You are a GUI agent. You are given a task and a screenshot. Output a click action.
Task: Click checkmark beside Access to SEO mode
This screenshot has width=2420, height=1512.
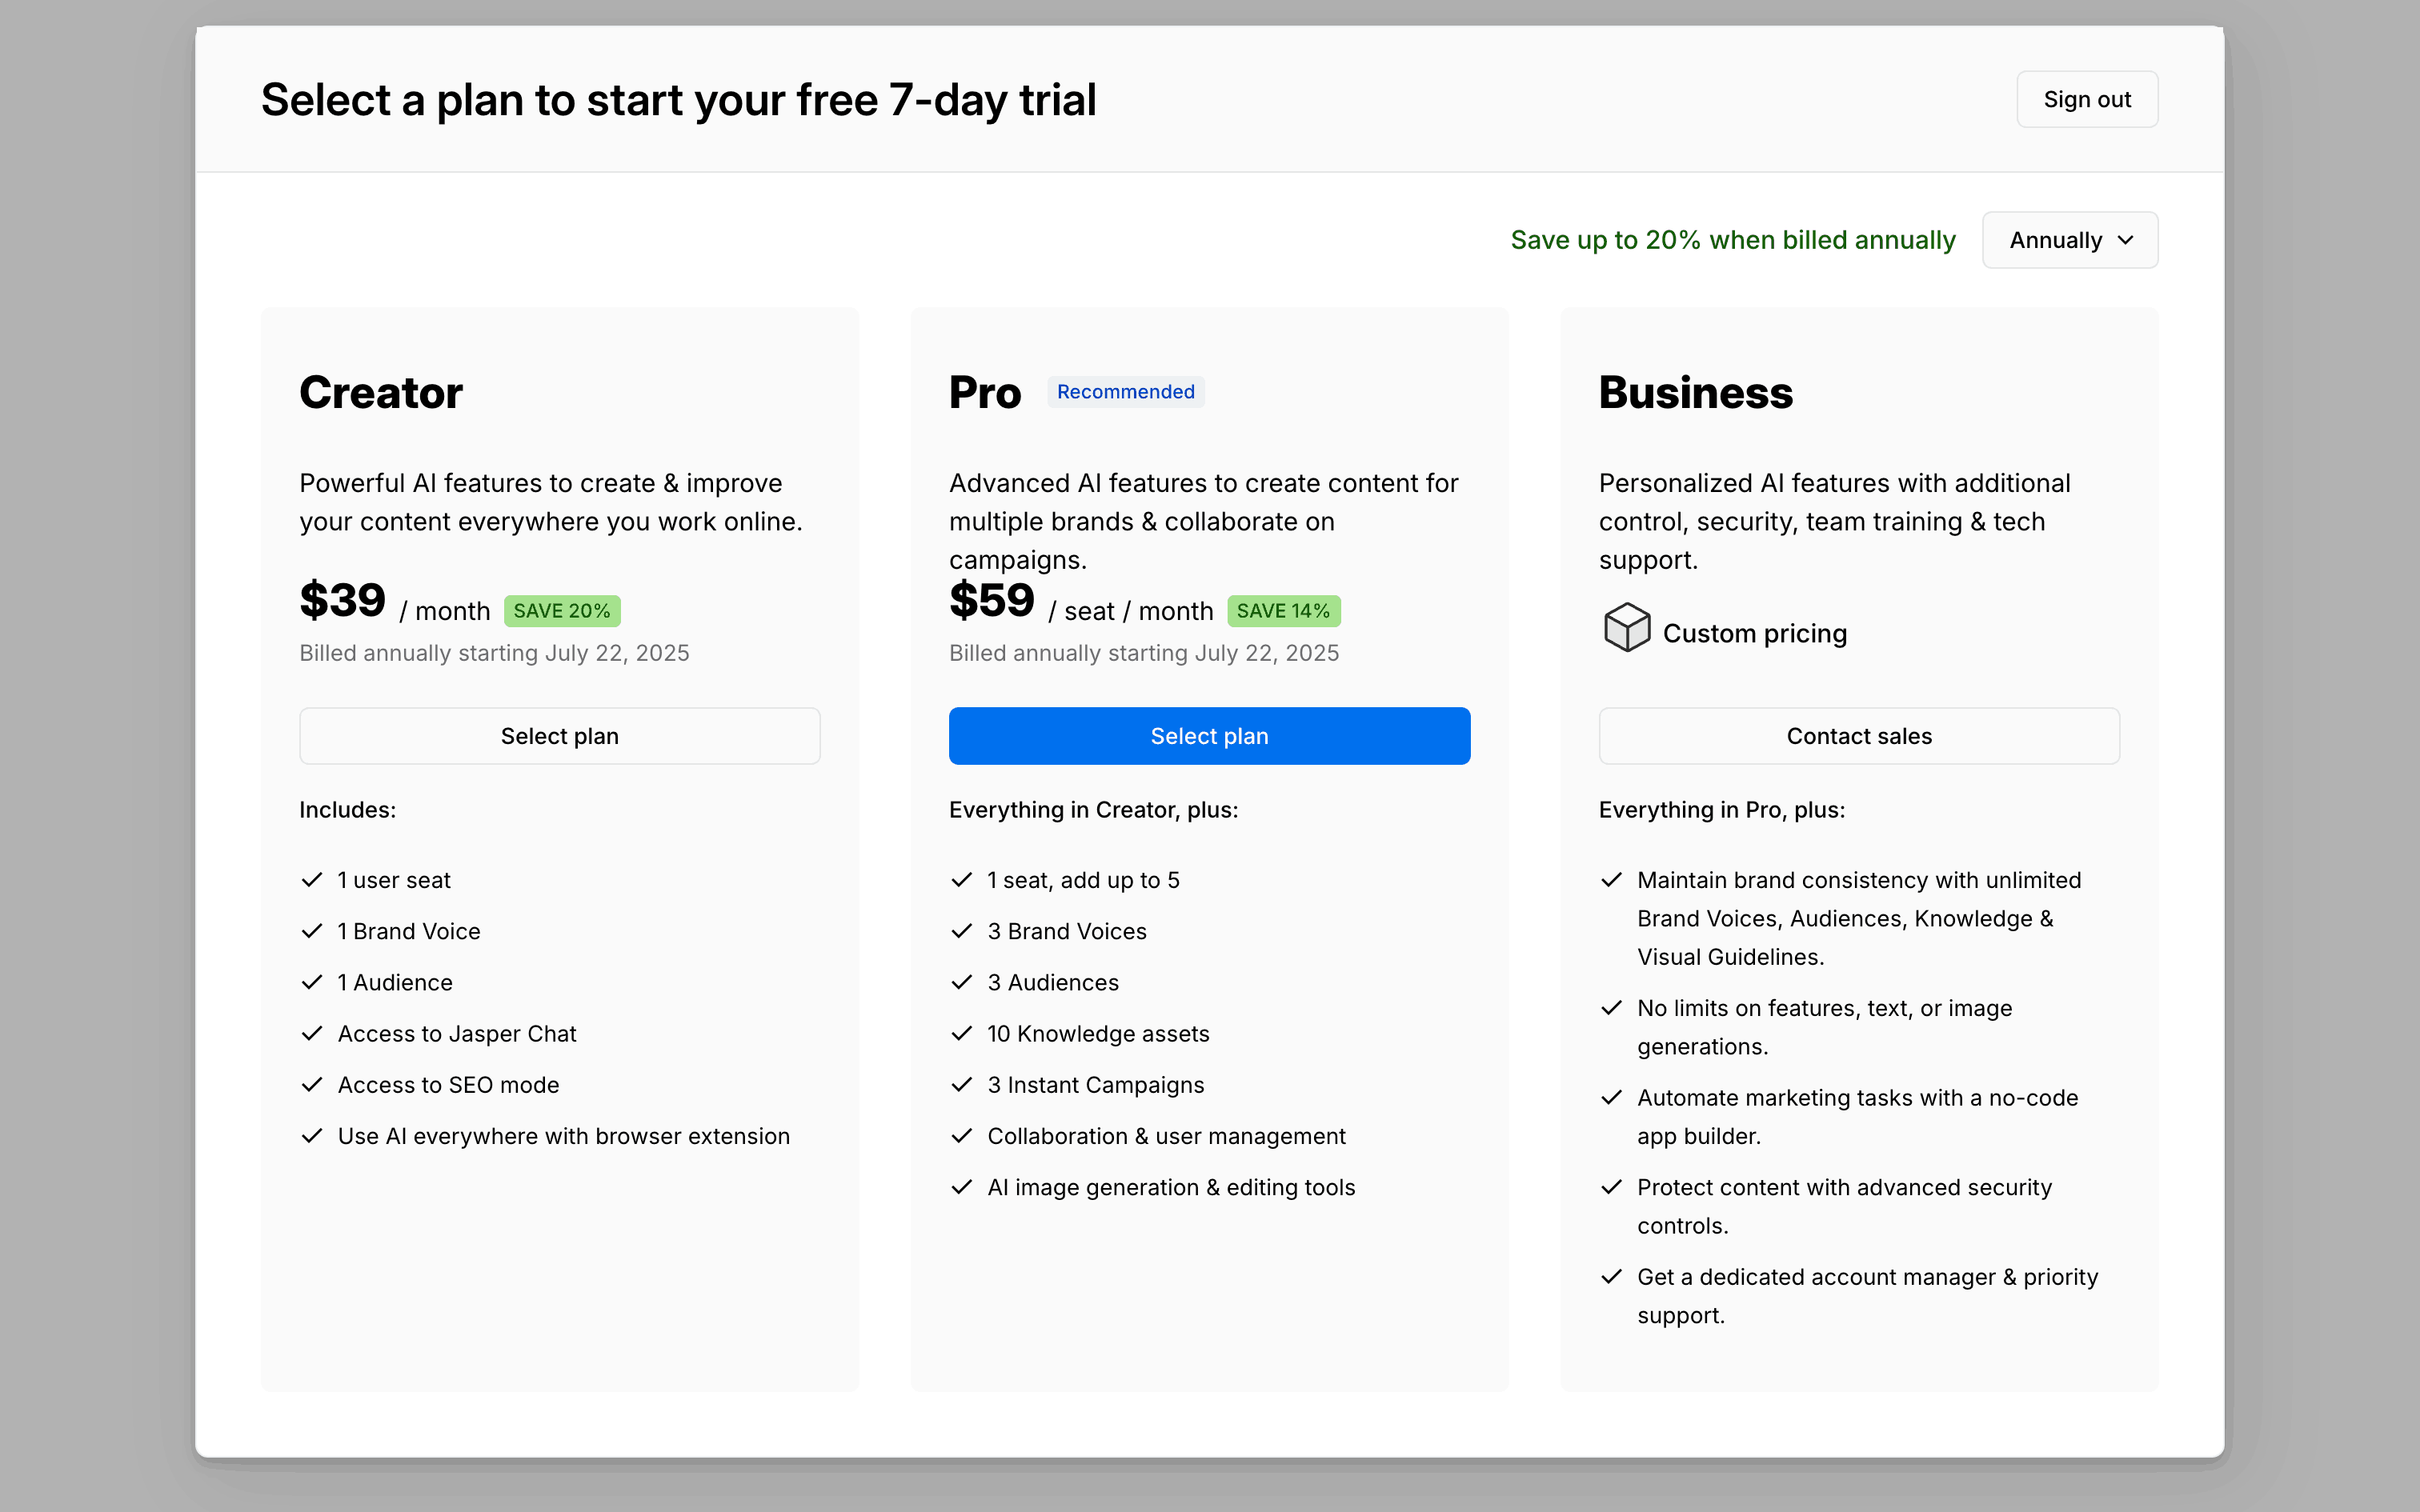point(312,1085)
